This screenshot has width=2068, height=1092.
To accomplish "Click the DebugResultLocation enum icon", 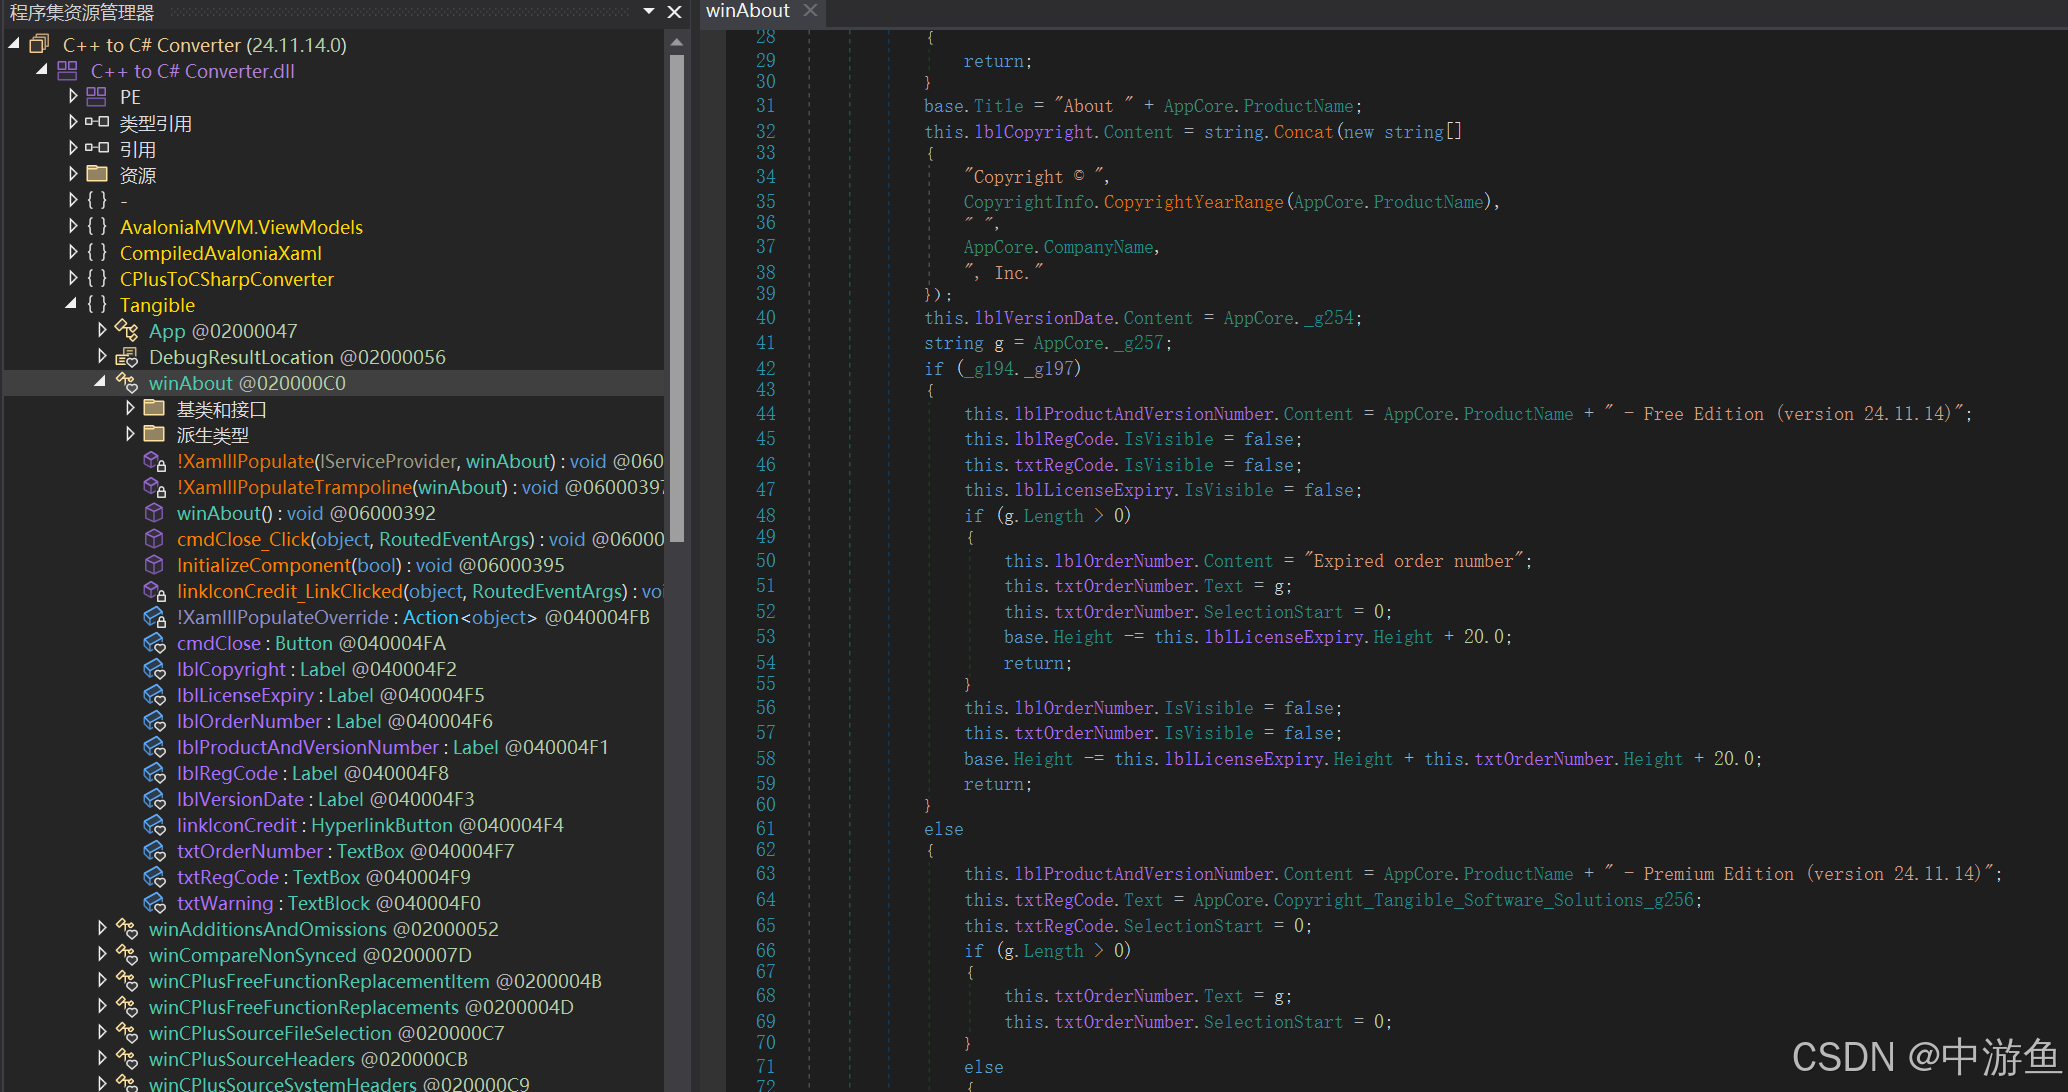I will coord(127,357).
